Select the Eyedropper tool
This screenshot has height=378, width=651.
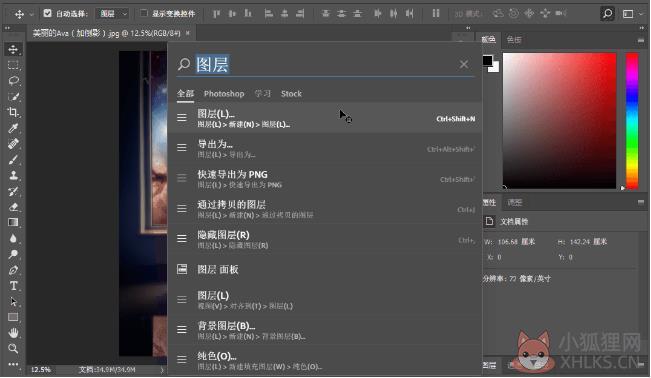13,128
